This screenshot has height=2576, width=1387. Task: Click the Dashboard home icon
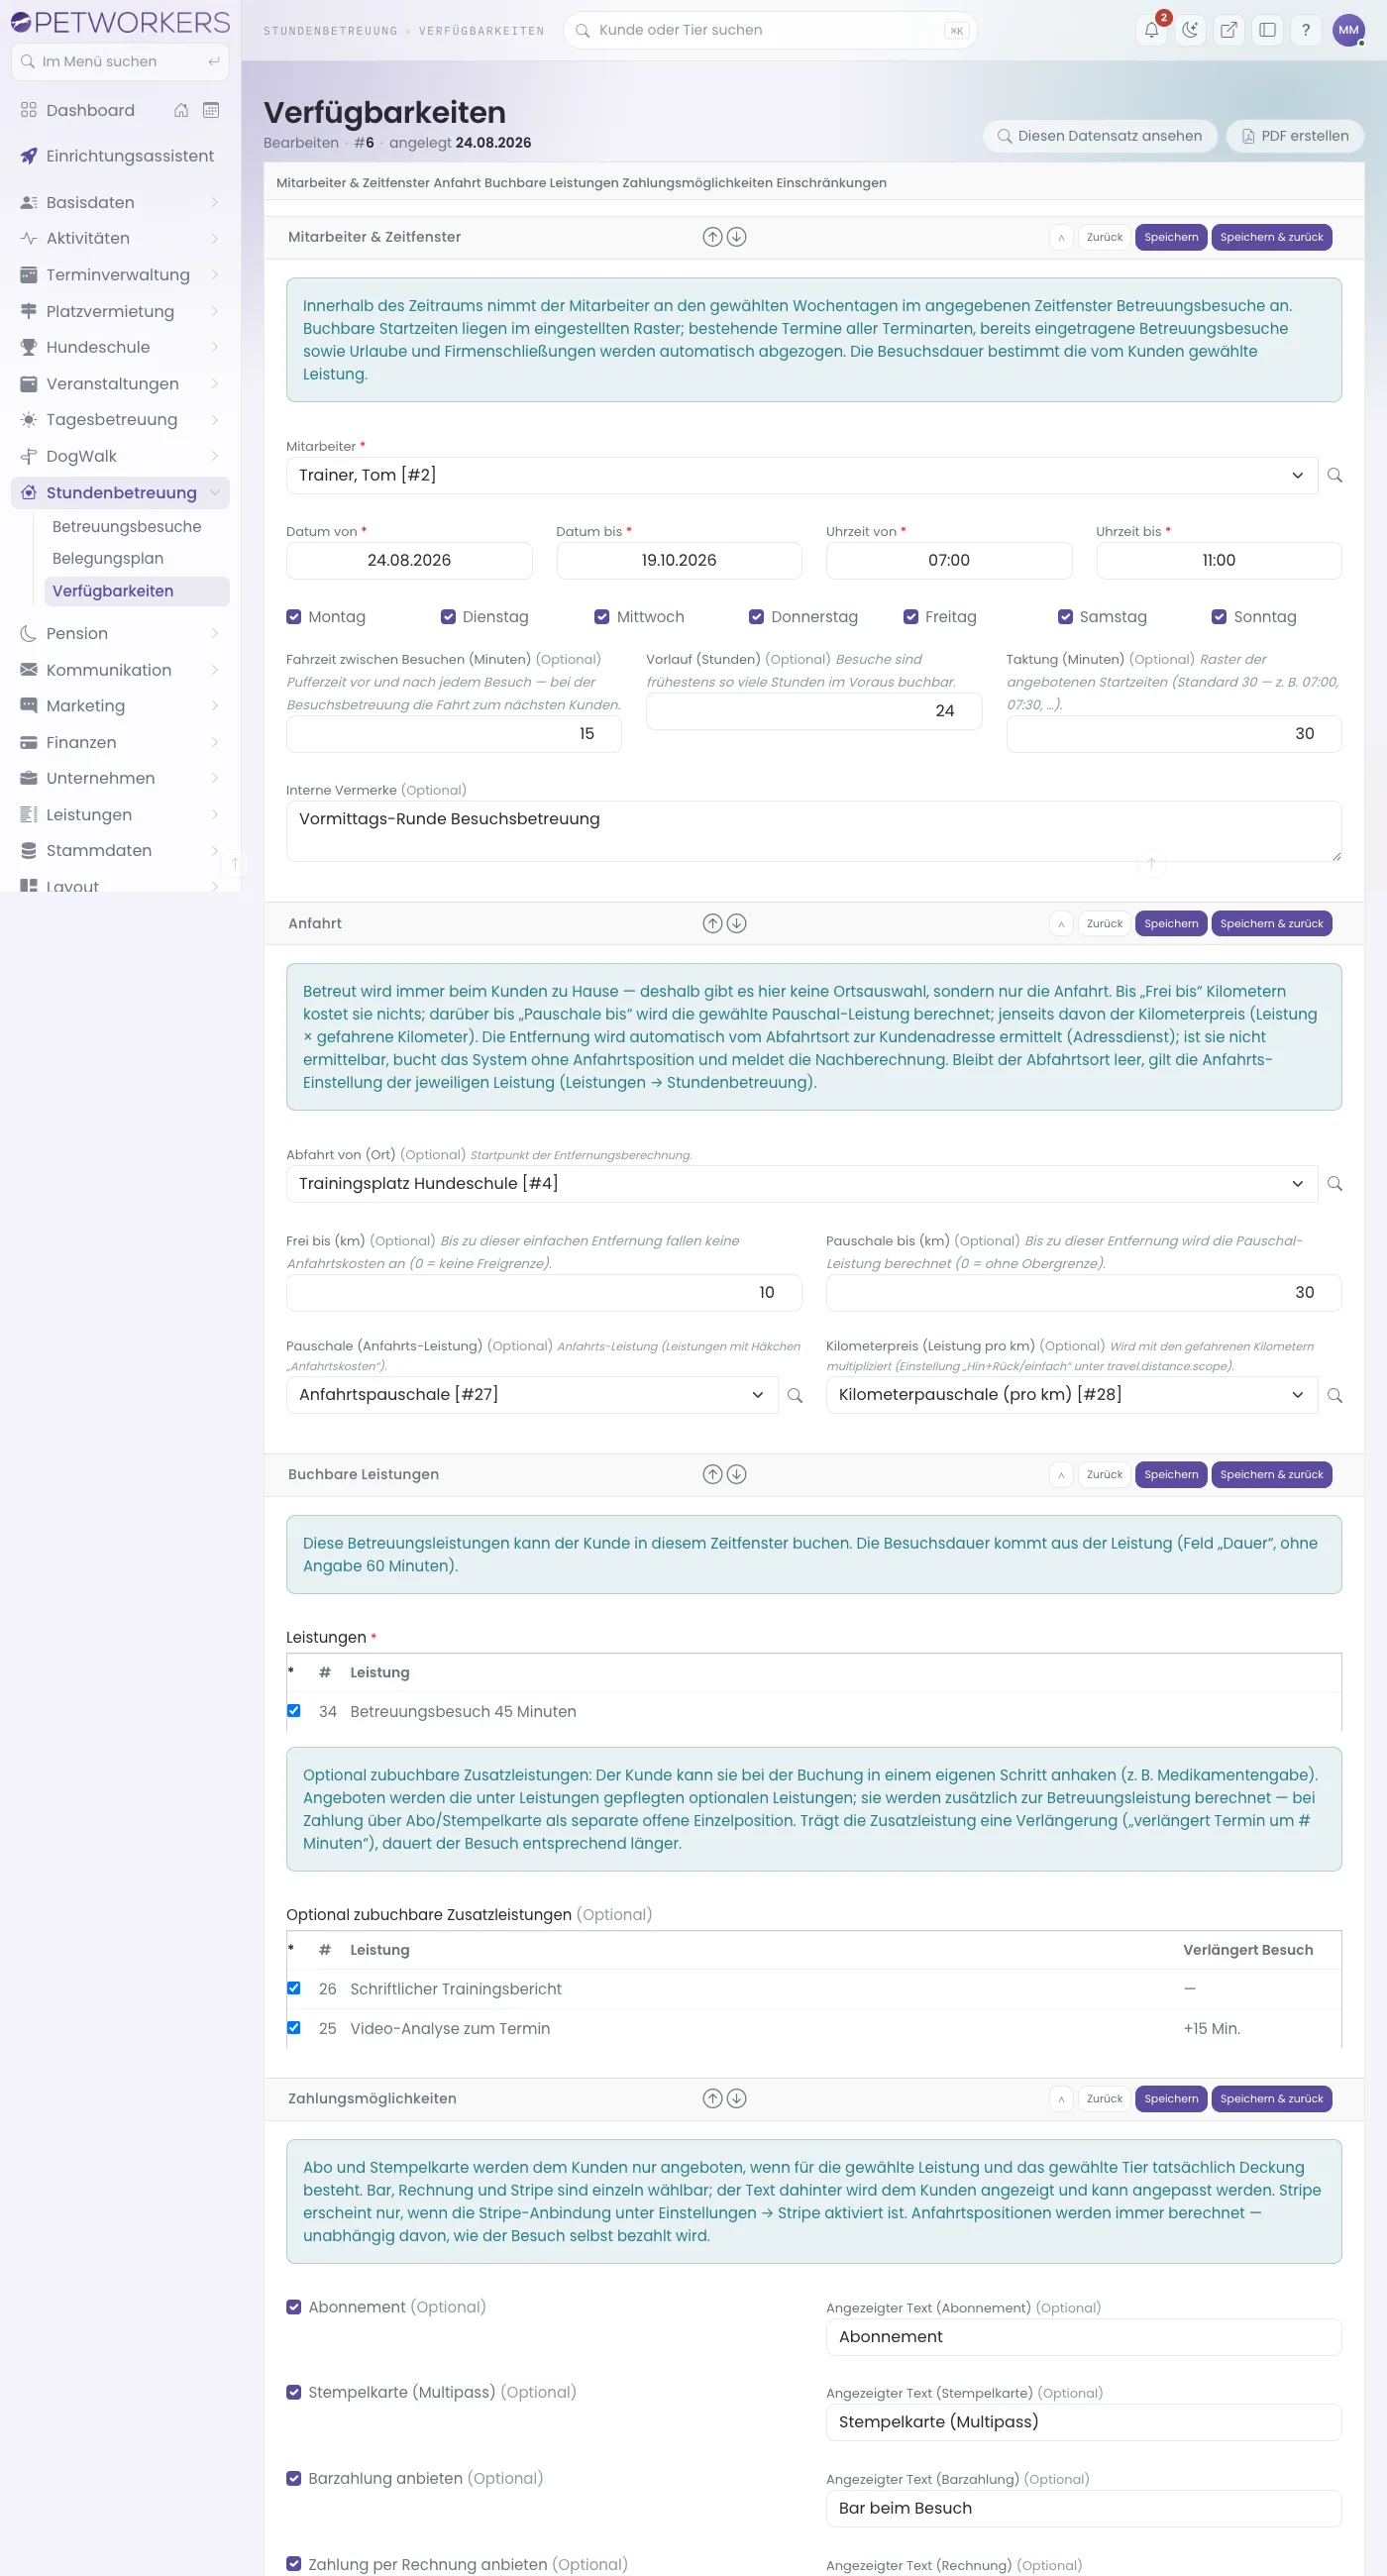181,110
